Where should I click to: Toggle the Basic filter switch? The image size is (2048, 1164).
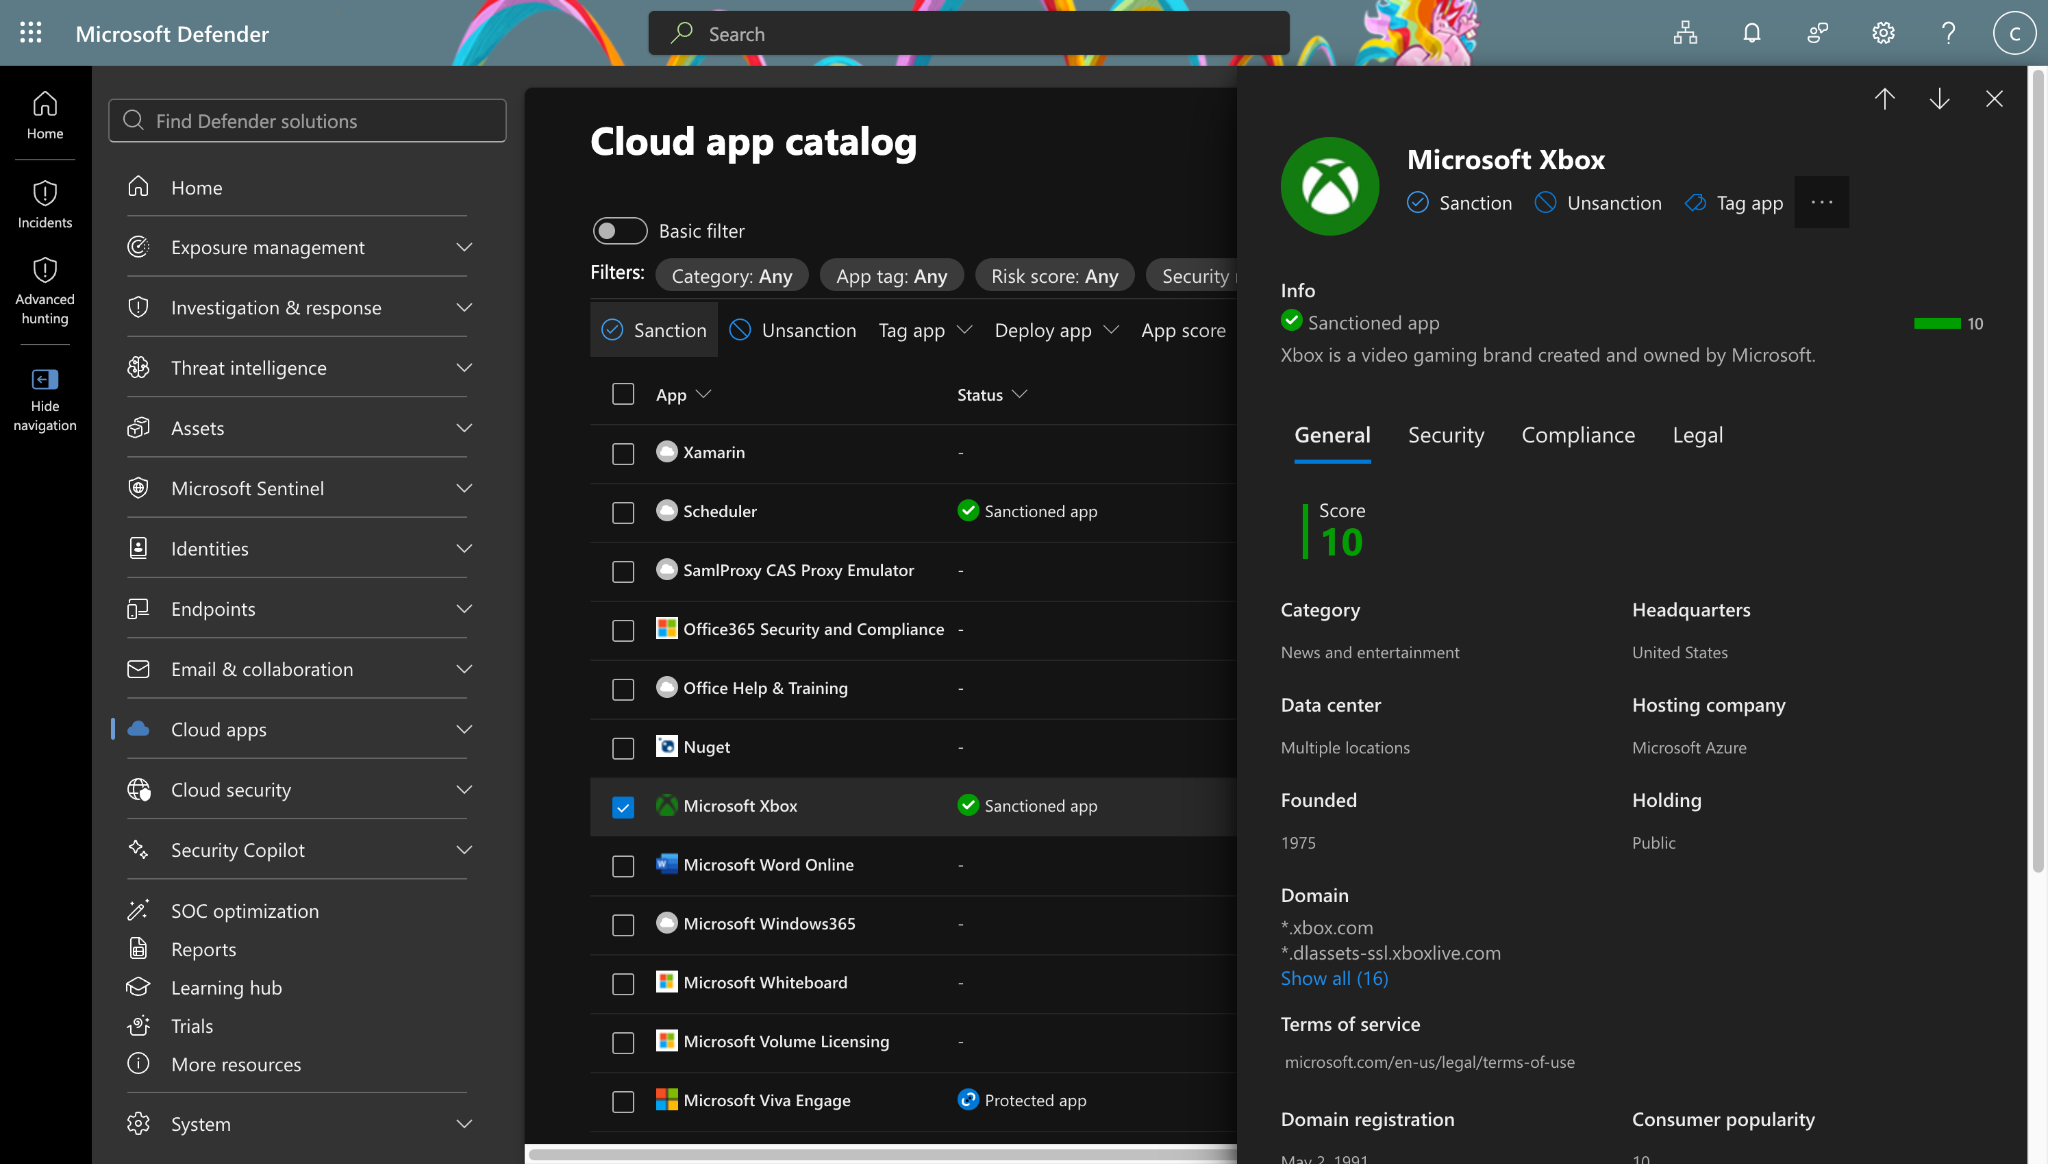pos(620,231)
